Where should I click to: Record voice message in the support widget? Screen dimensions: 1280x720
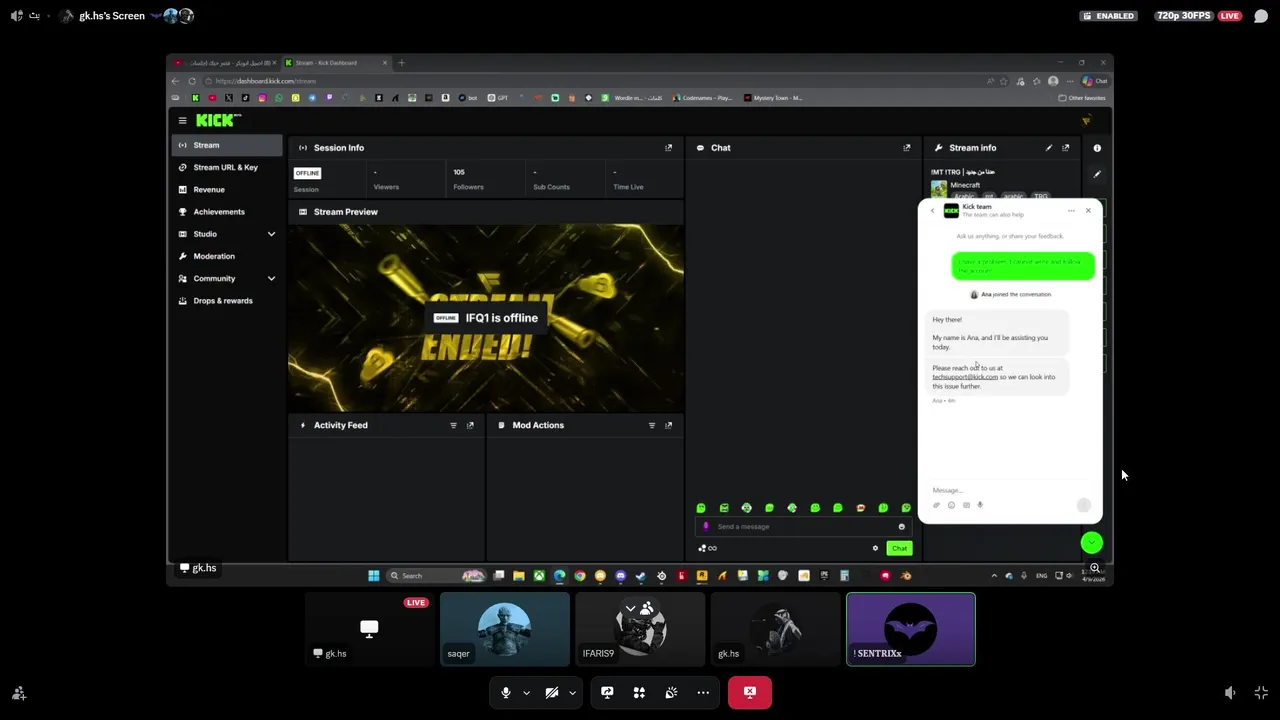980,505
